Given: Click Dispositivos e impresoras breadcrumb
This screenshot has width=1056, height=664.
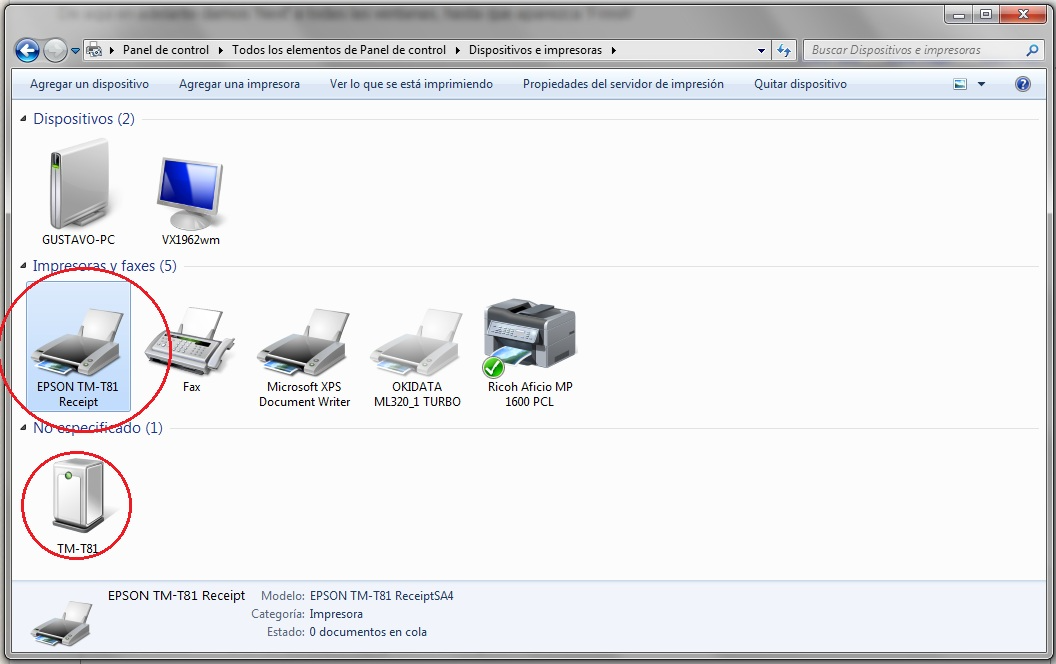Looking at the screenshot, I should click(535, 50).
